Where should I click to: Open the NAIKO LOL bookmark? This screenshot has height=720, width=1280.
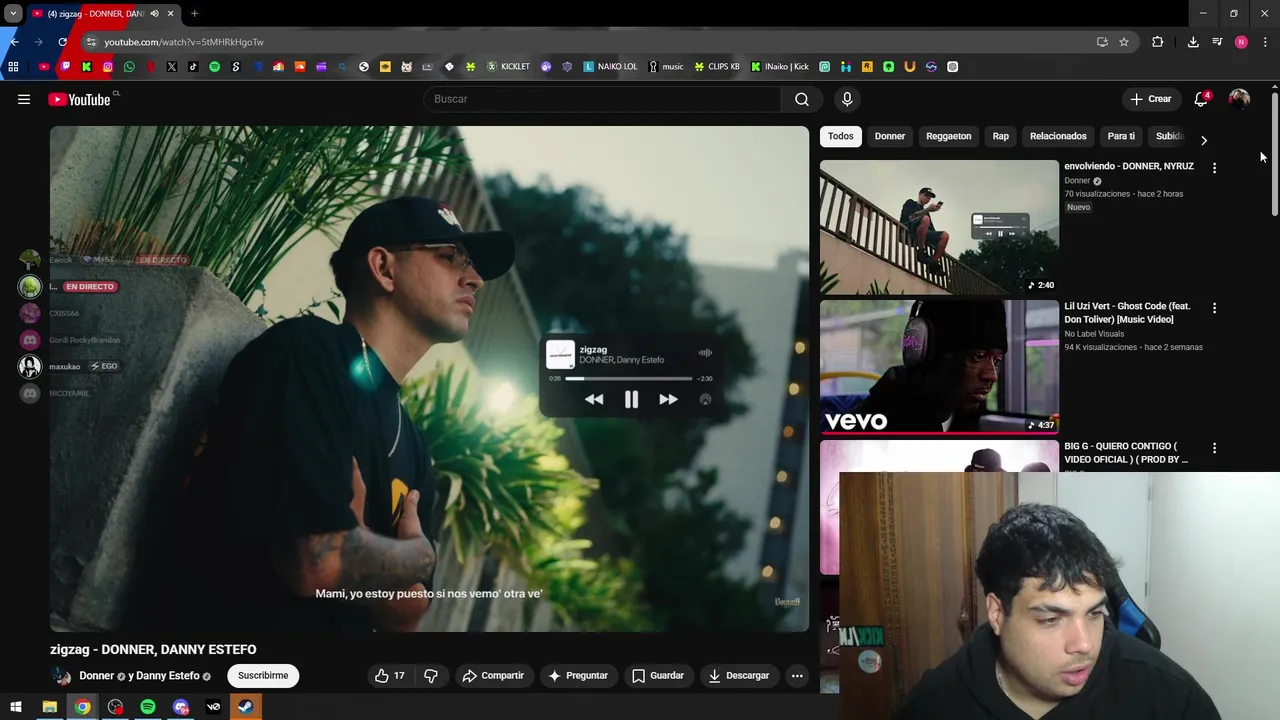(x=610, y=67)
